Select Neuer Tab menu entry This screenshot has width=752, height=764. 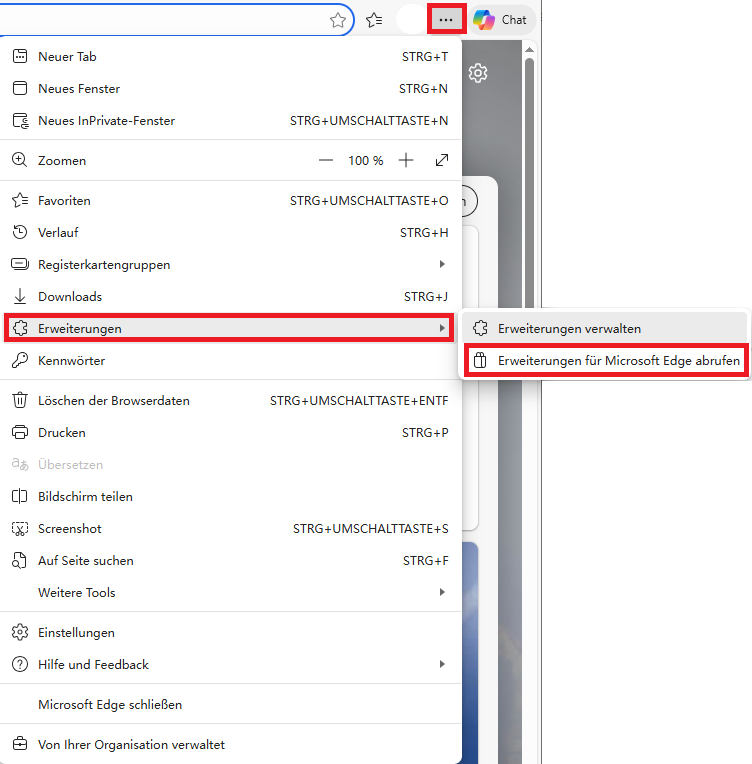tap(231, 57)
